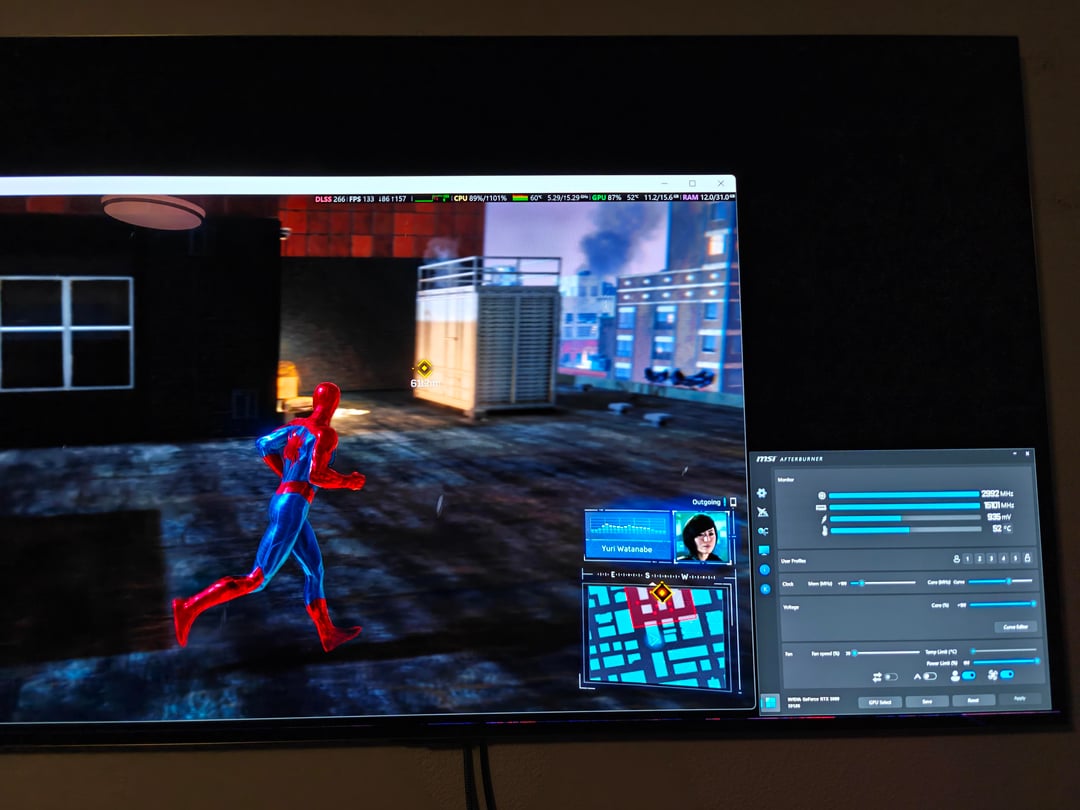
Task: Click the OC Scanner icon in sidebar
Action: pyautogui.click(x=763, y=532)
